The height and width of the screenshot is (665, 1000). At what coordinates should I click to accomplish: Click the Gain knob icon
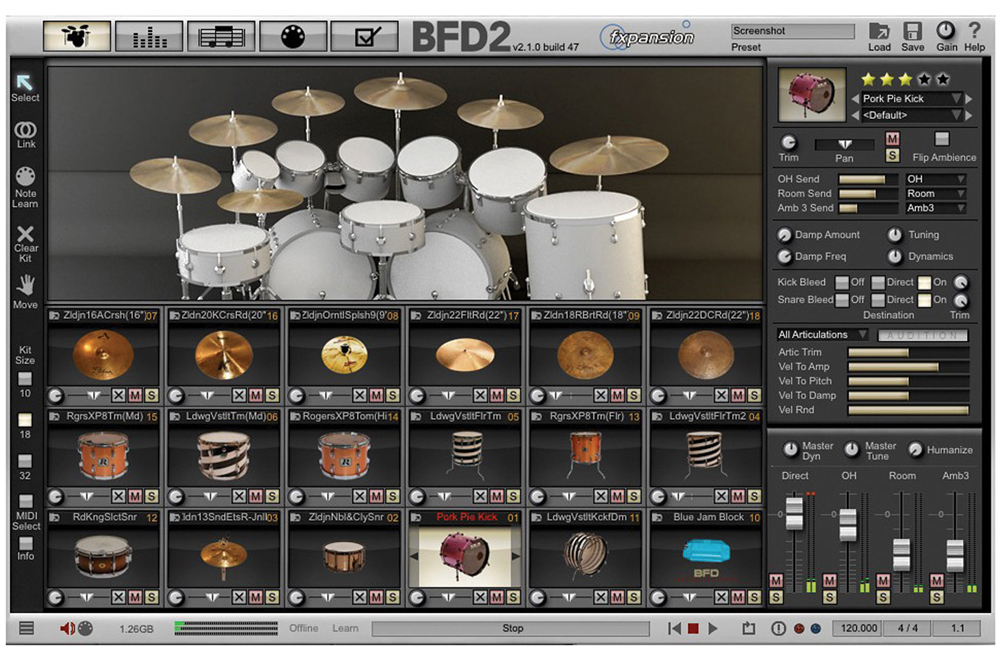coord(946,31)
